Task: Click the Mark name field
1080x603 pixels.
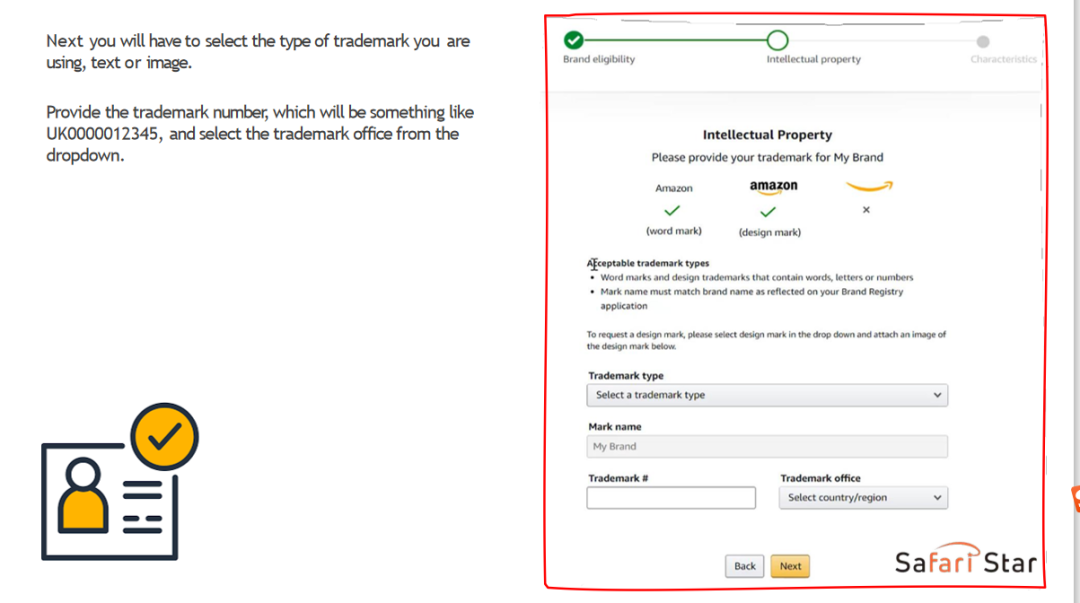Action: (767, 447)
